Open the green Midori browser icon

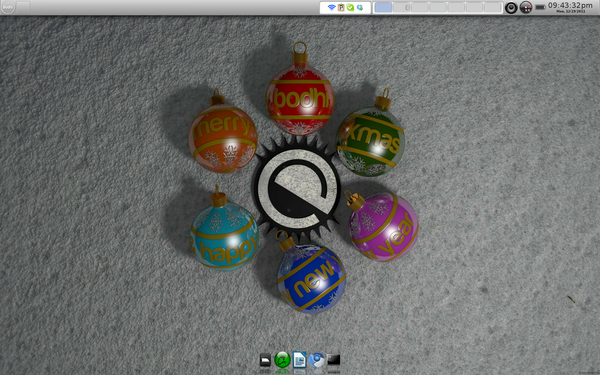(282, 360)
